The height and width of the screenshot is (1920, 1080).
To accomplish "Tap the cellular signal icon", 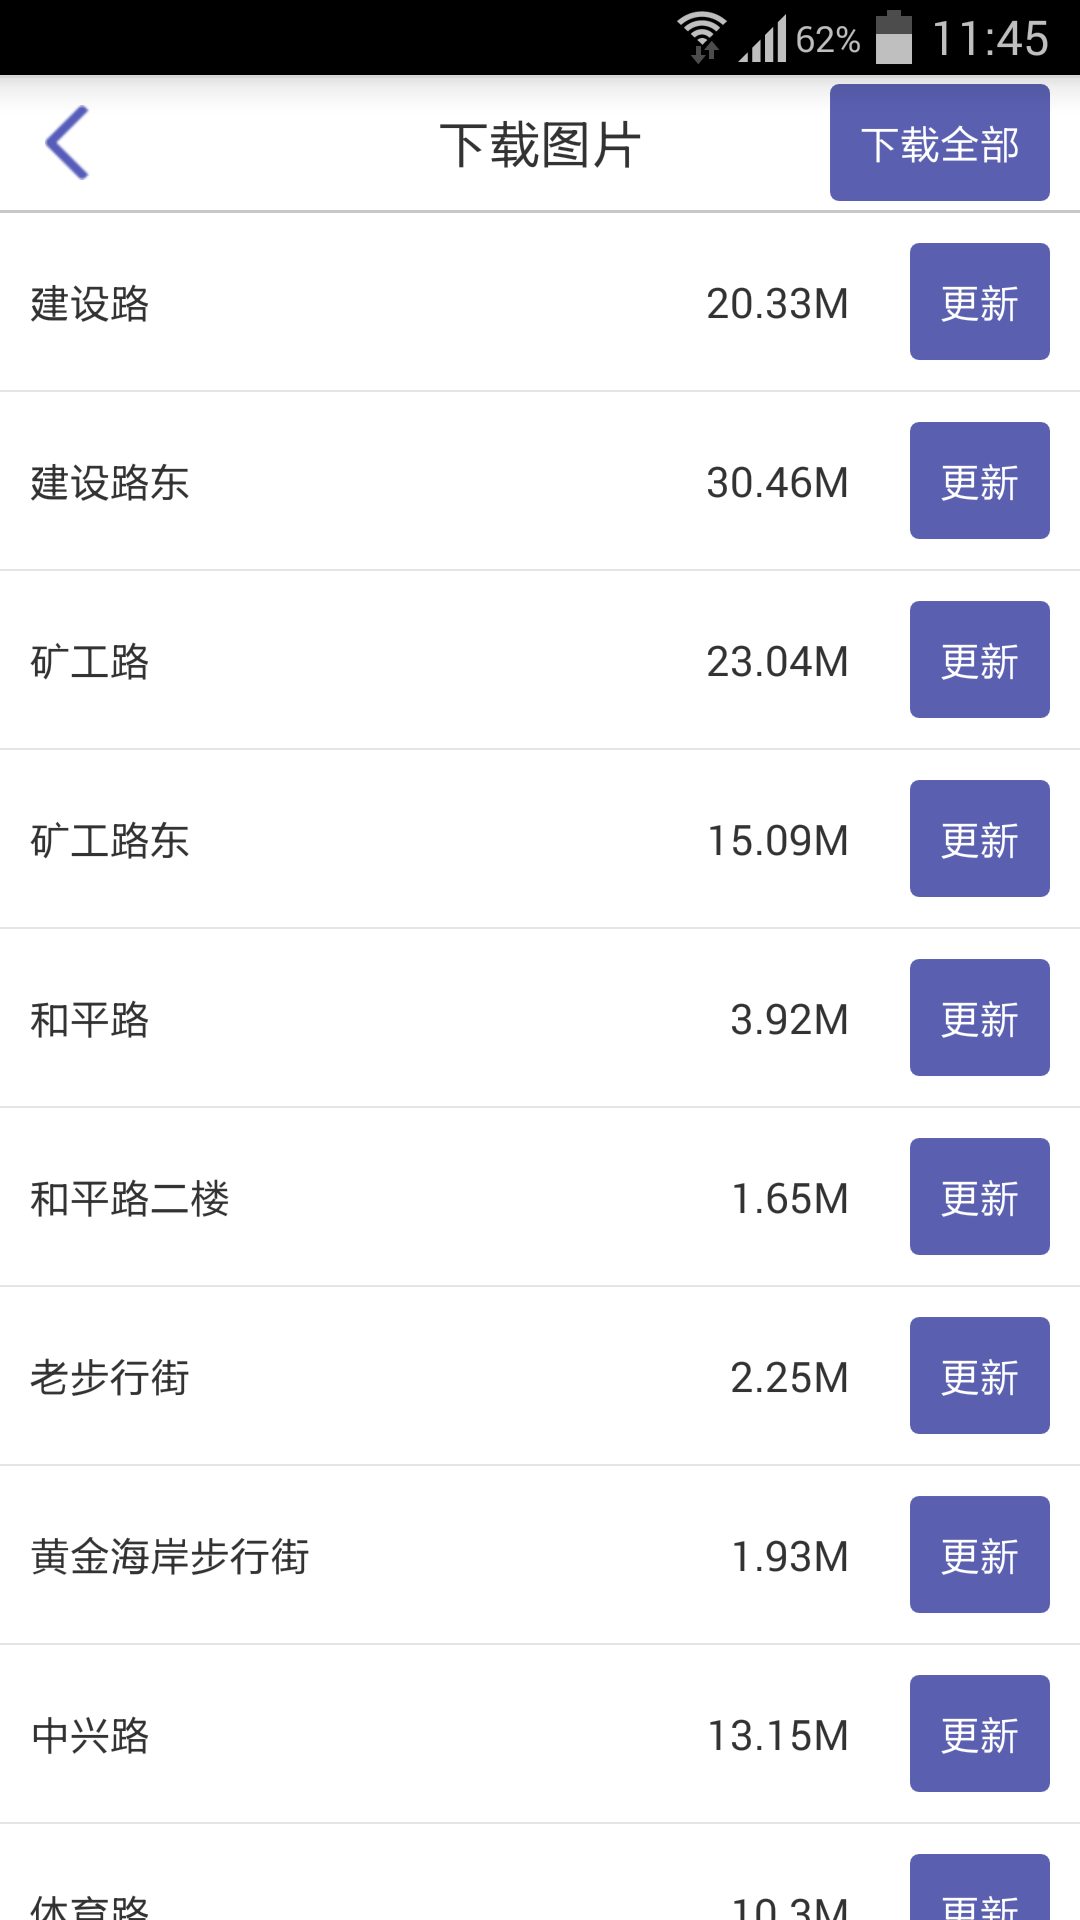I will (x=763, y=38).
